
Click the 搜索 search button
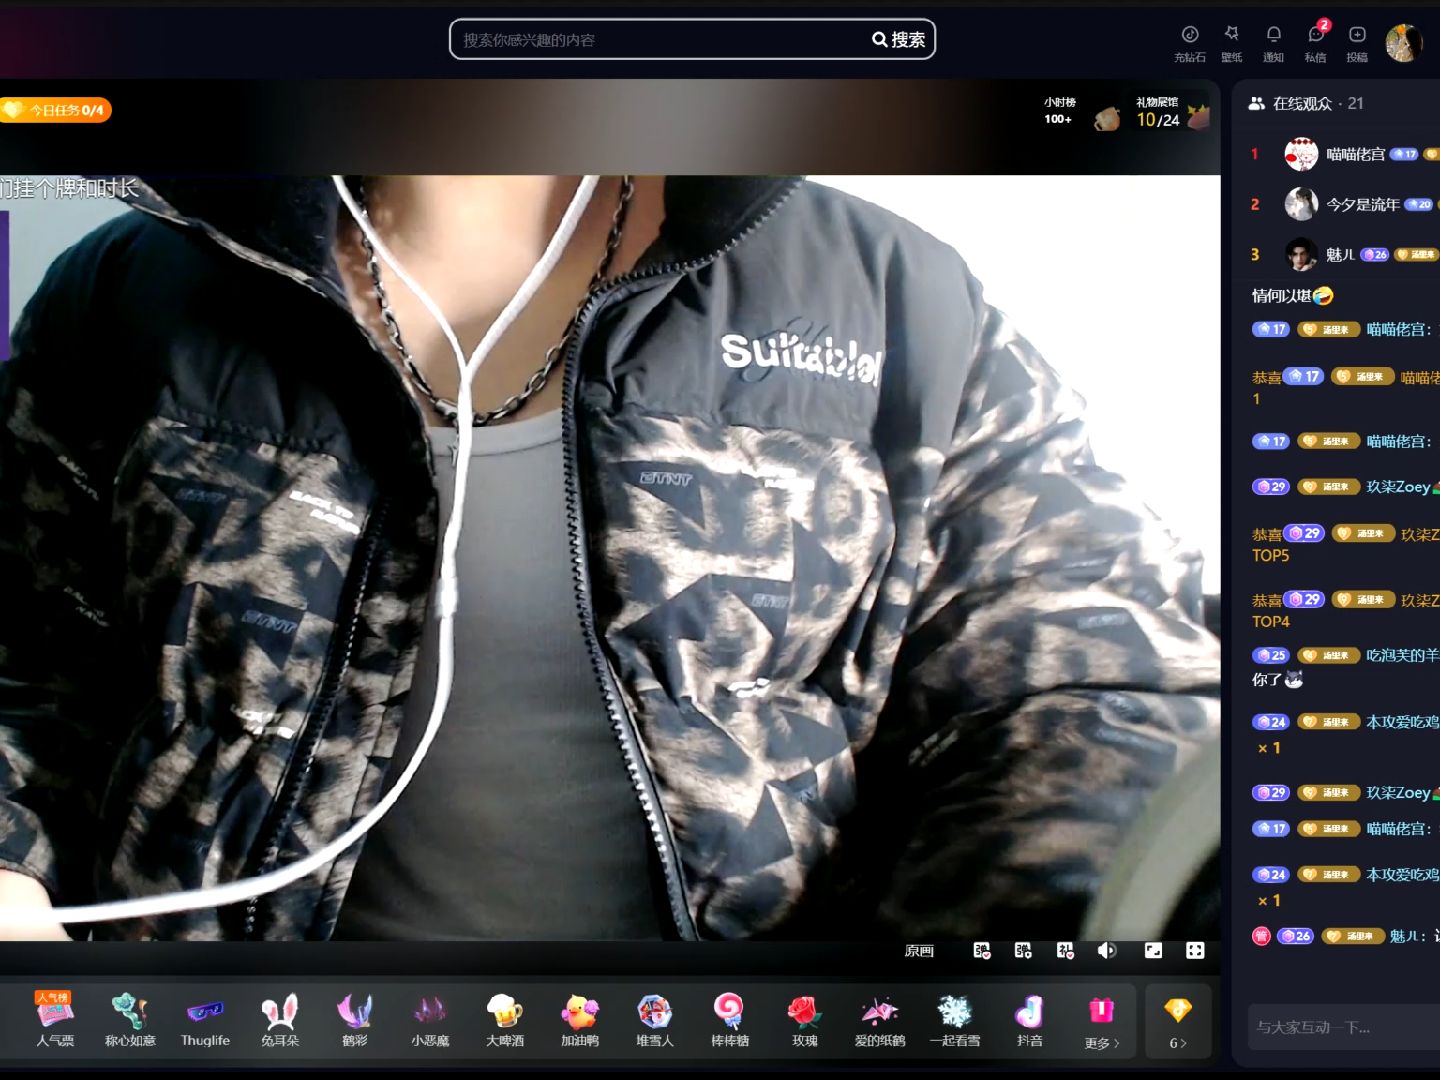898,40
